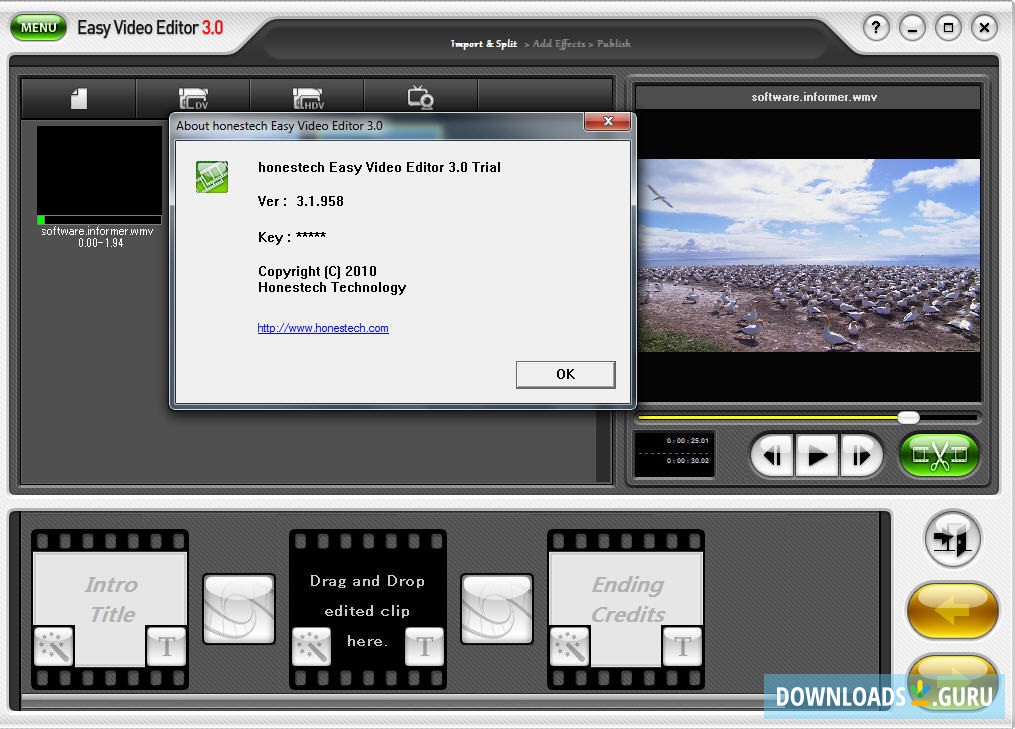Click the yellow back arrow button
The height and width of the screenshot is (729, 1015).
tap(951, 610)
